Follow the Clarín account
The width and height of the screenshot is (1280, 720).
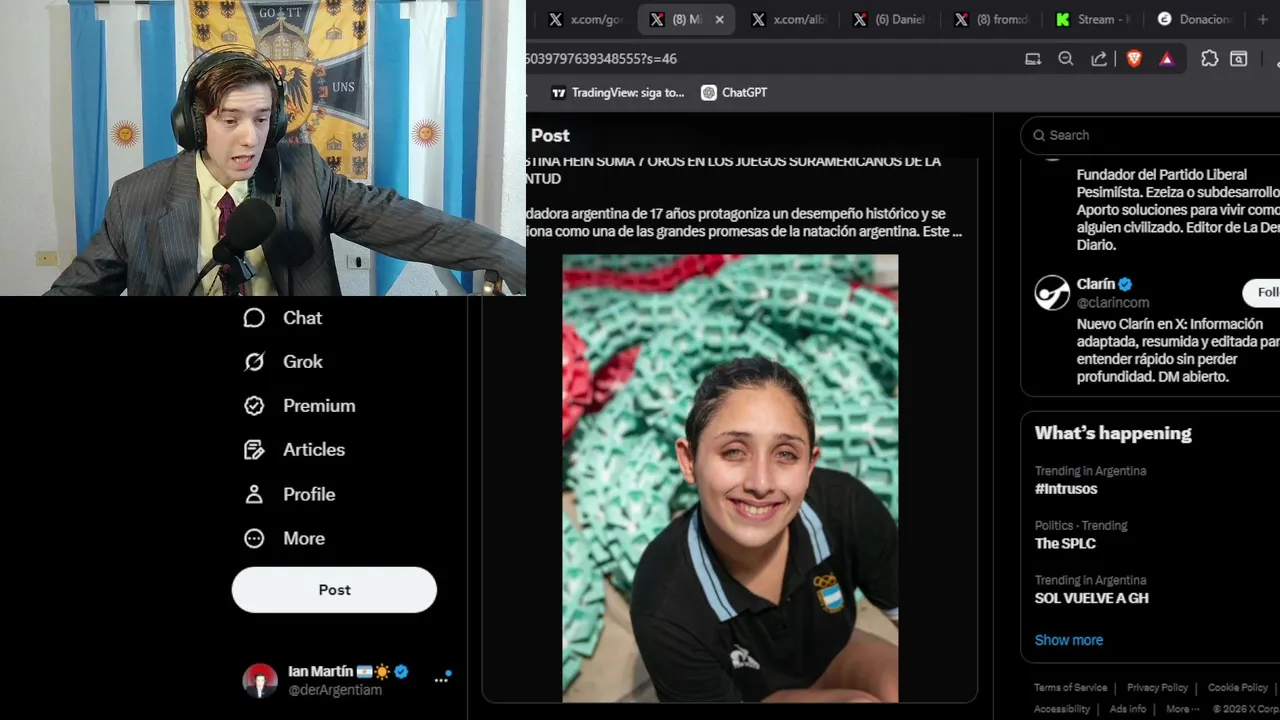pos(1262,292)
